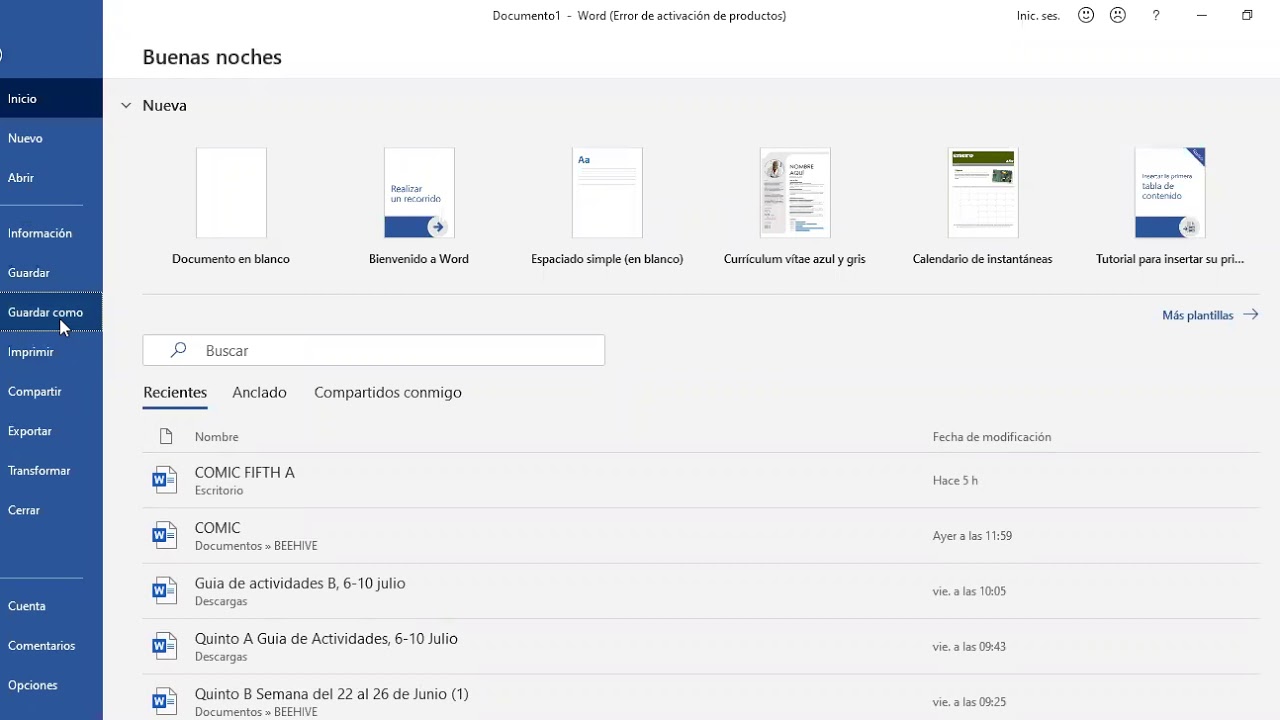
Task: Minimize the Word window
Action: point(1202,15)
